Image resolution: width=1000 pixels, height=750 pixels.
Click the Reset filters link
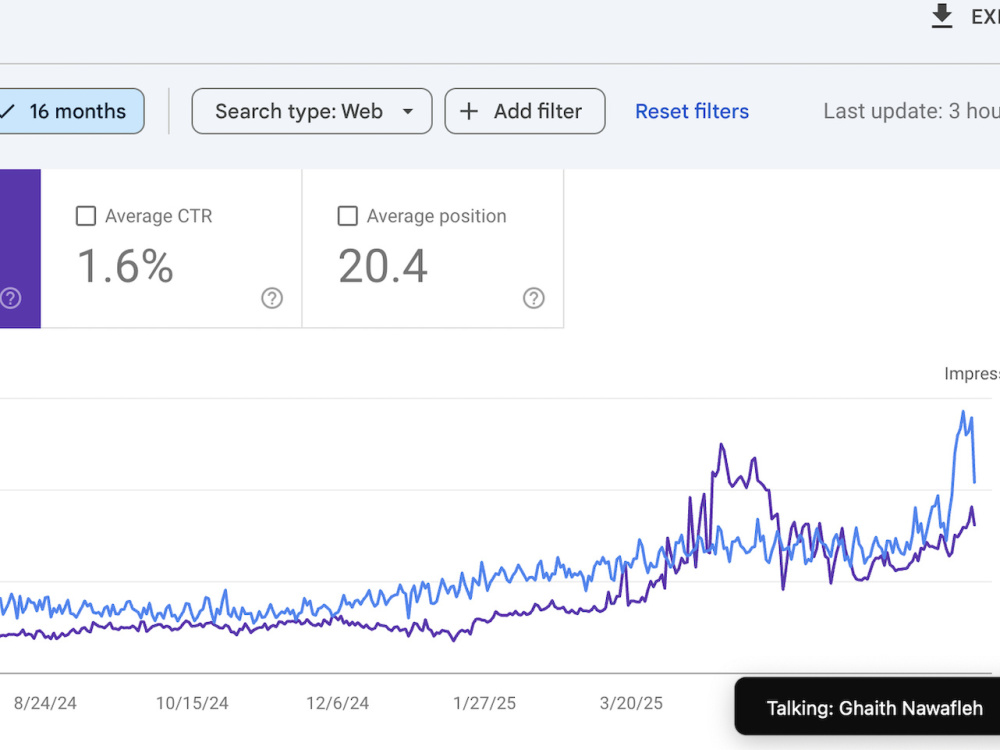[692, 111]
